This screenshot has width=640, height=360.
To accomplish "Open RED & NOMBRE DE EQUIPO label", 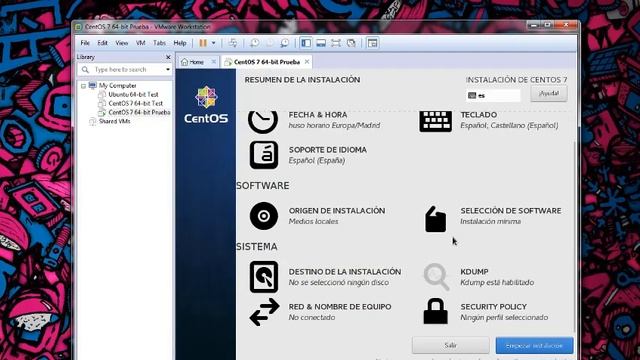I will 340,307.
